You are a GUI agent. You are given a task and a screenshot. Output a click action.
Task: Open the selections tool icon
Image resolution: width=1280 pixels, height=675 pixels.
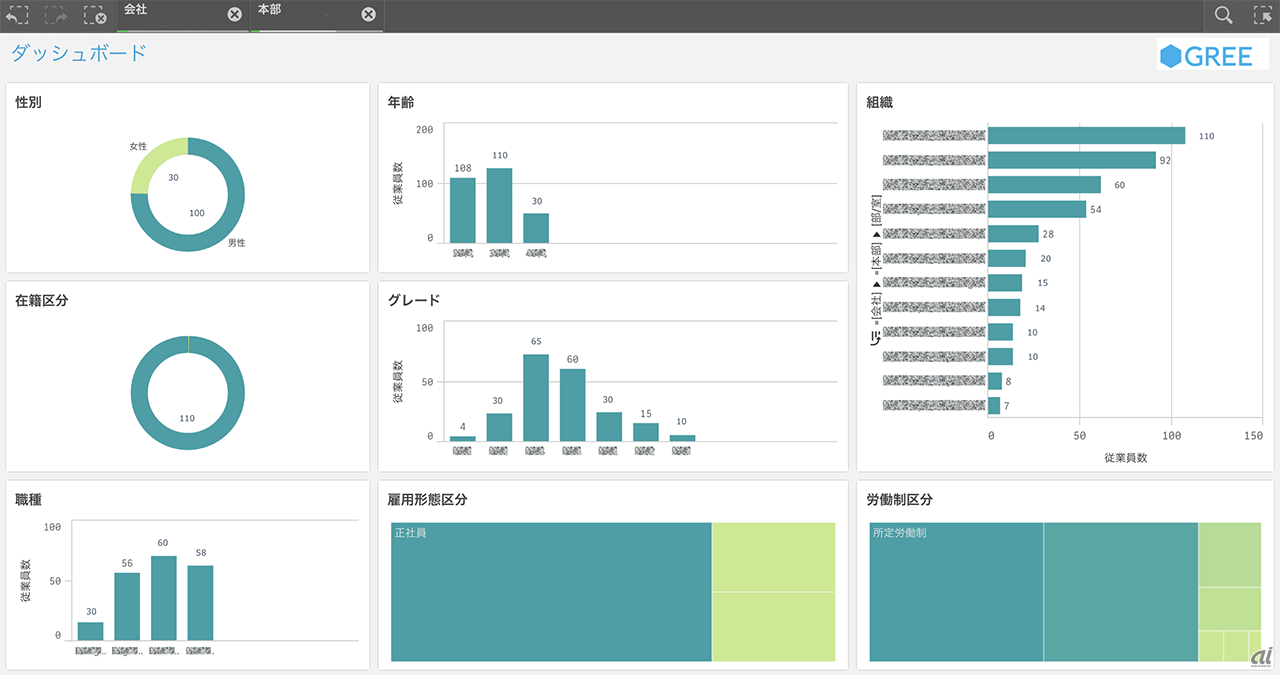(1262, 15)
